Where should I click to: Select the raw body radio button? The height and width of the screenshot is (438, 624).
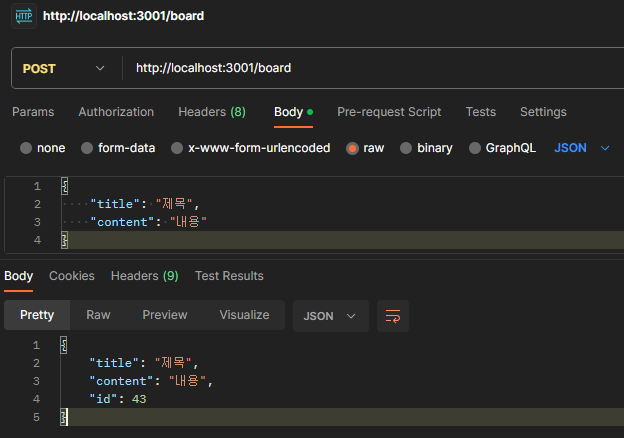click(x=352, y=148)
